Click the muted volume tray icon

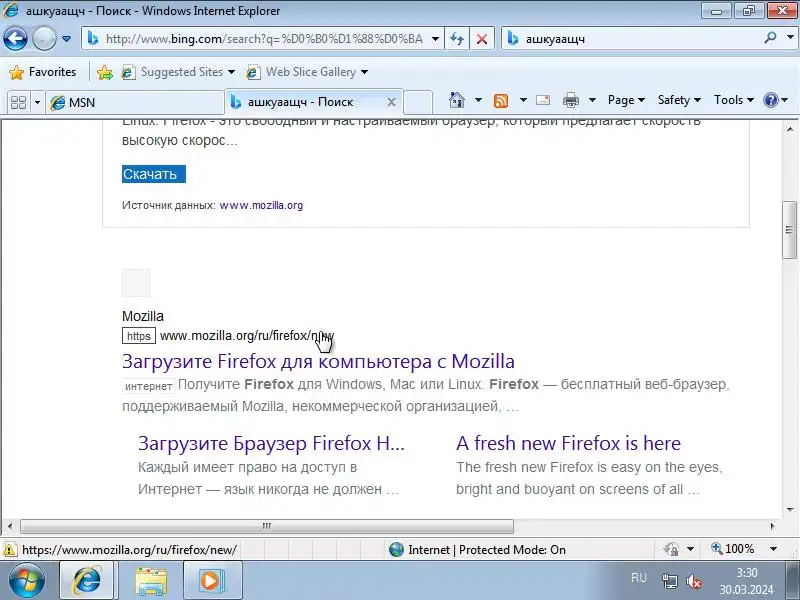[694, 581]
